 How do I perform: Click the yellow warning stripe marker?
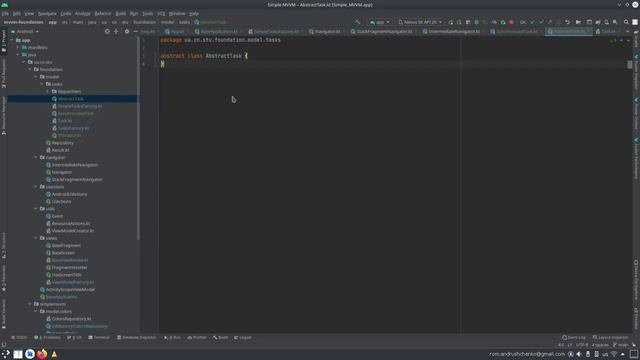[x=630, y=64]
